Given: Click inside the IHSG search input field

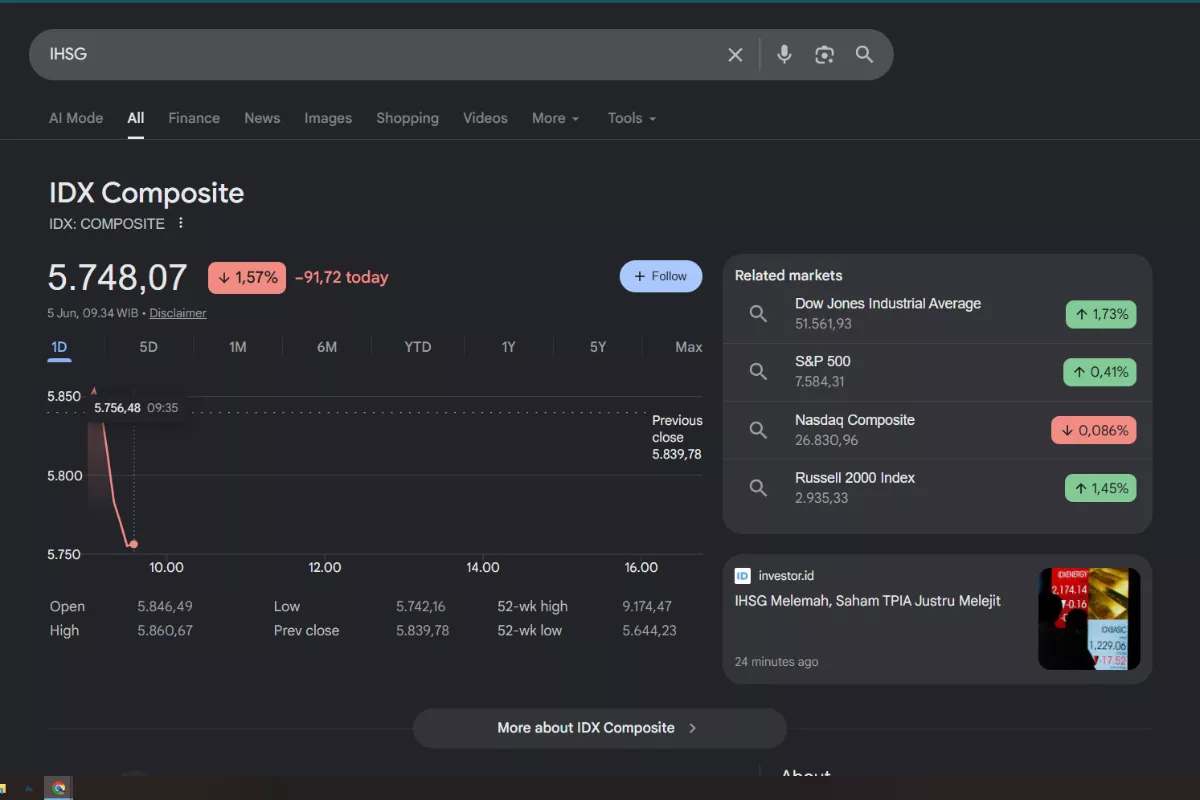Looking at the screenshot, I should 380,54.
